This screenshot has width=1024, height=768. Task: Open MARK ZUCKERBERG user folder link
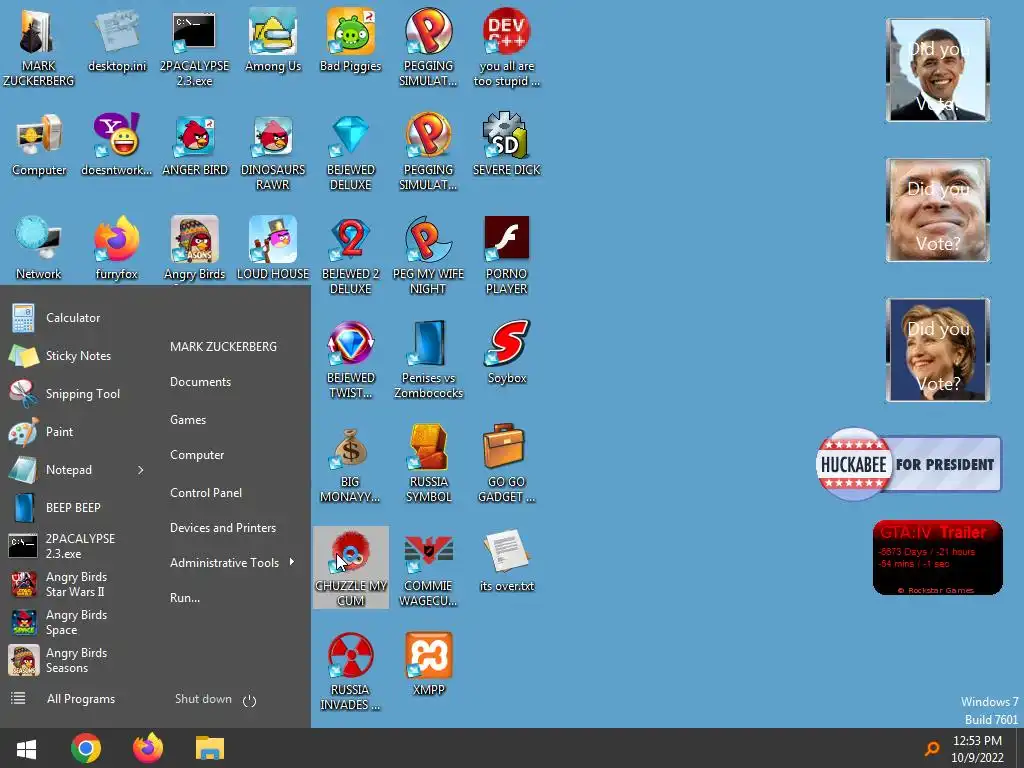(223, 347)
